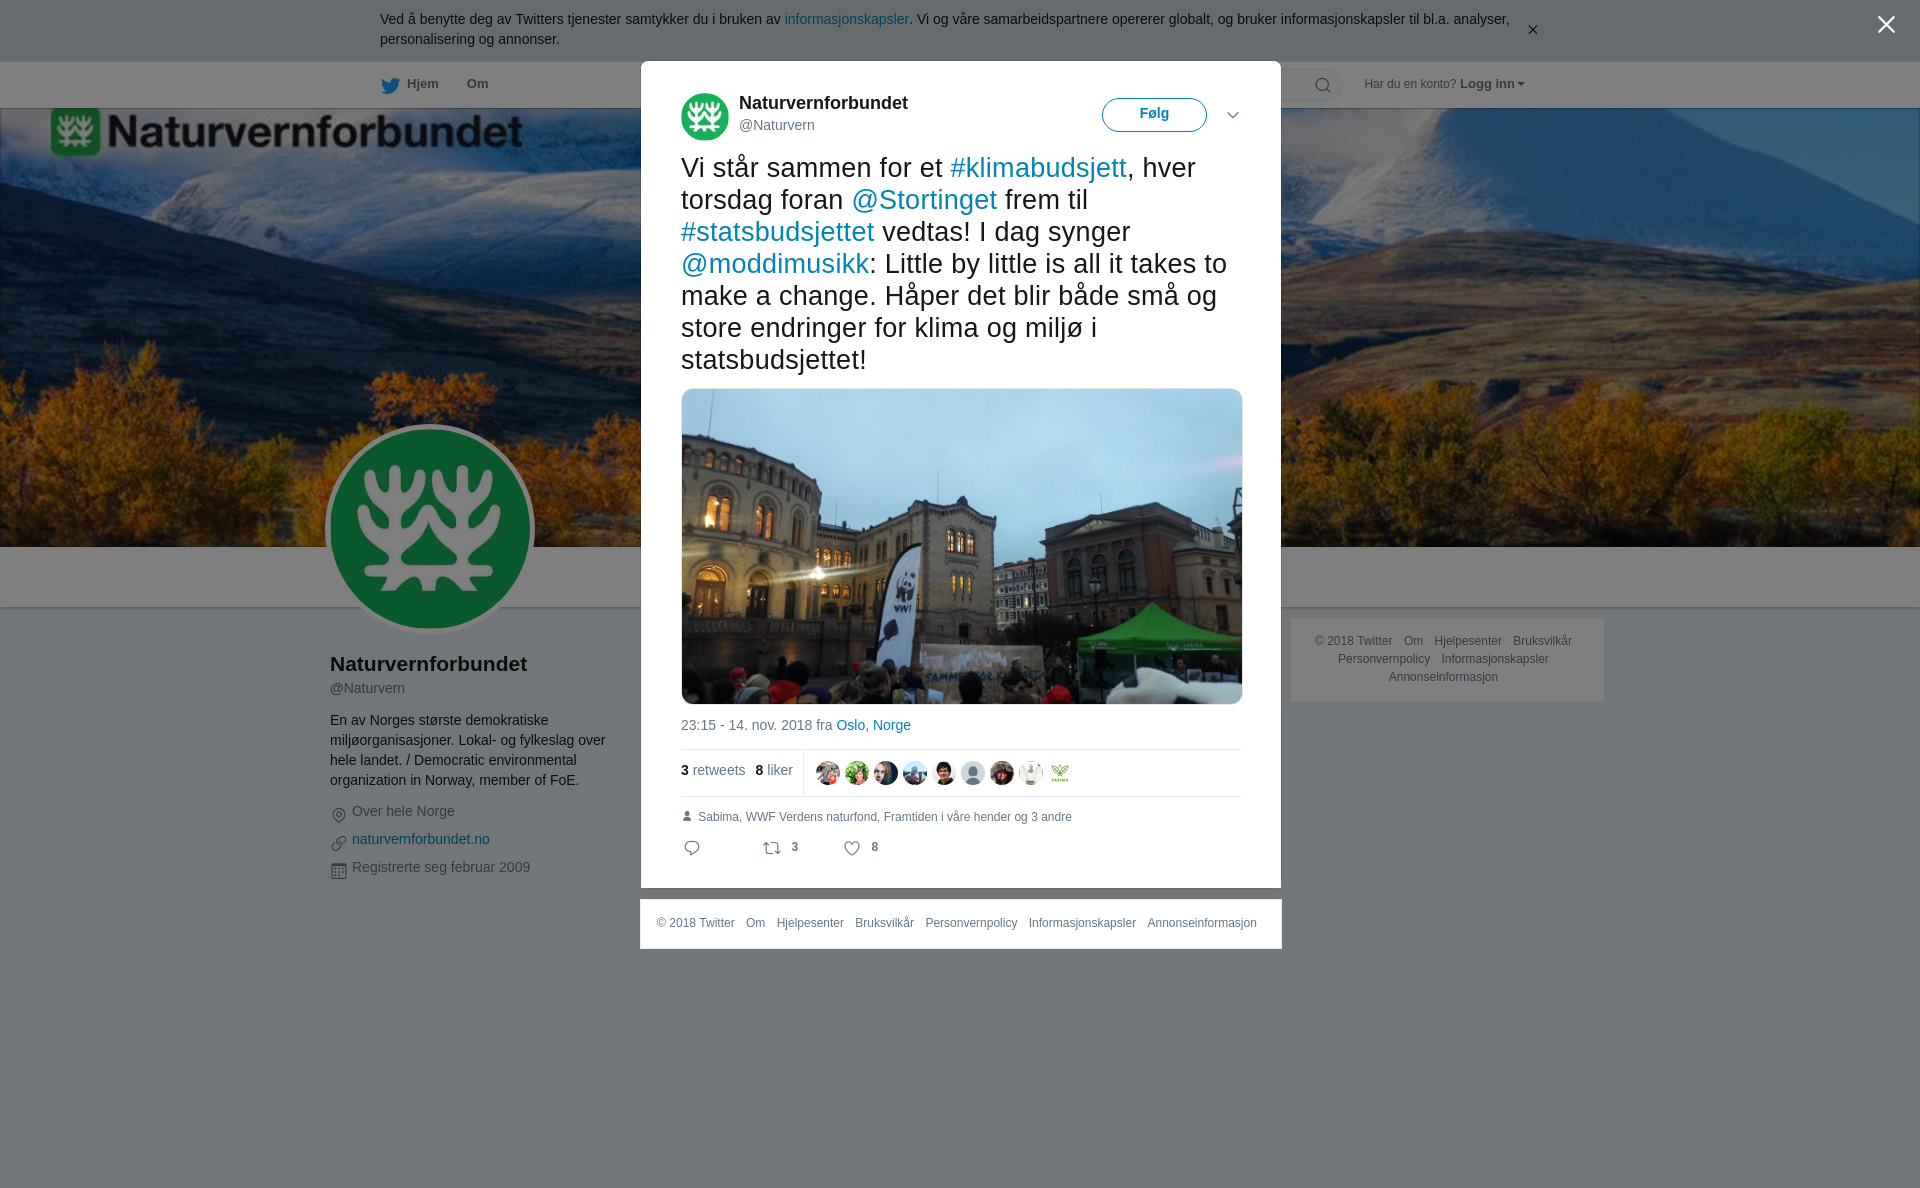Open the Oslo, Norge location link
This screenshot has height=1188, width=1920.
tap(873, 725)
